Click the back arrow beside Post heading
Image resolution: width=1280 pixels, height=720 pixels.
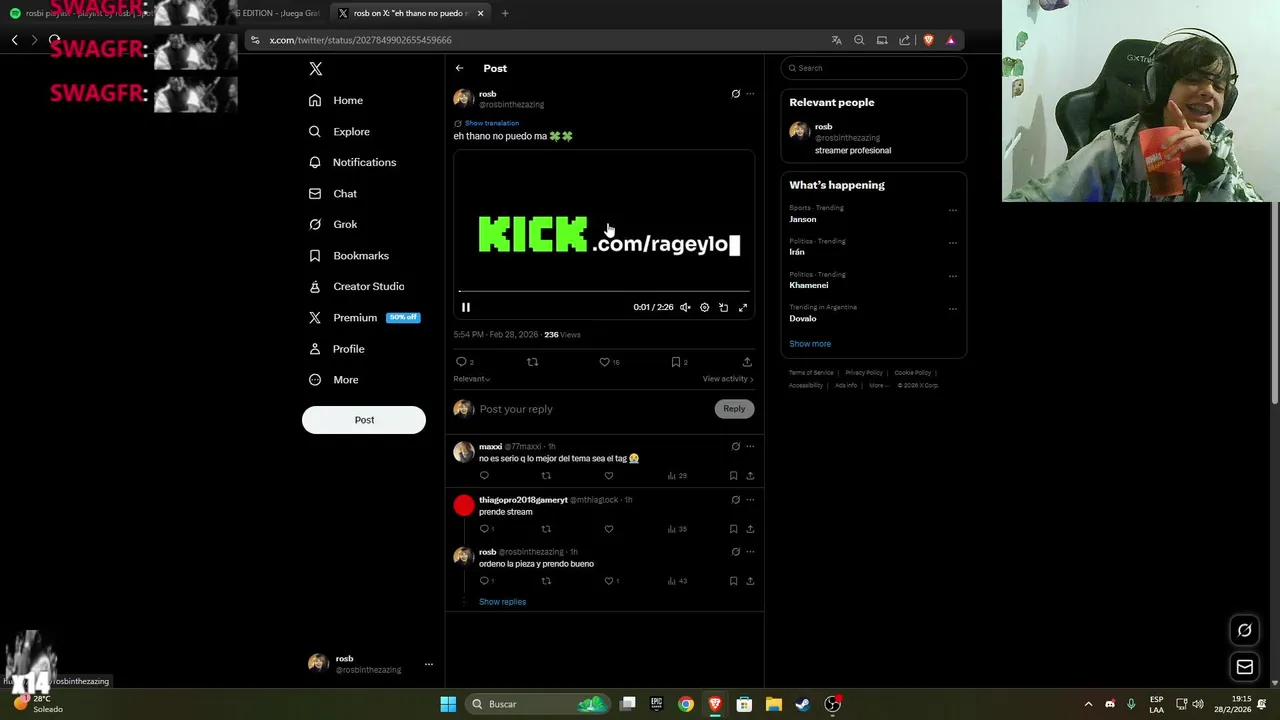[459, 68]
